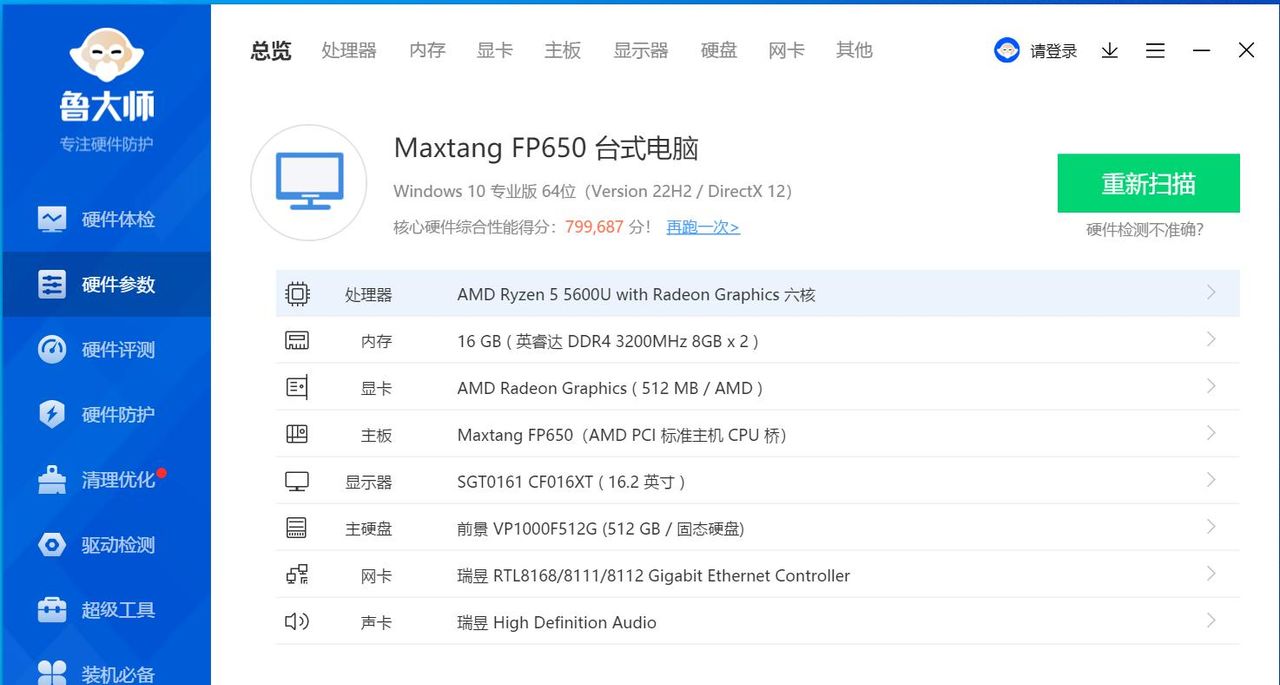Click the download arrow icon
1280x685 pixels.
[x=1109, y=51]
